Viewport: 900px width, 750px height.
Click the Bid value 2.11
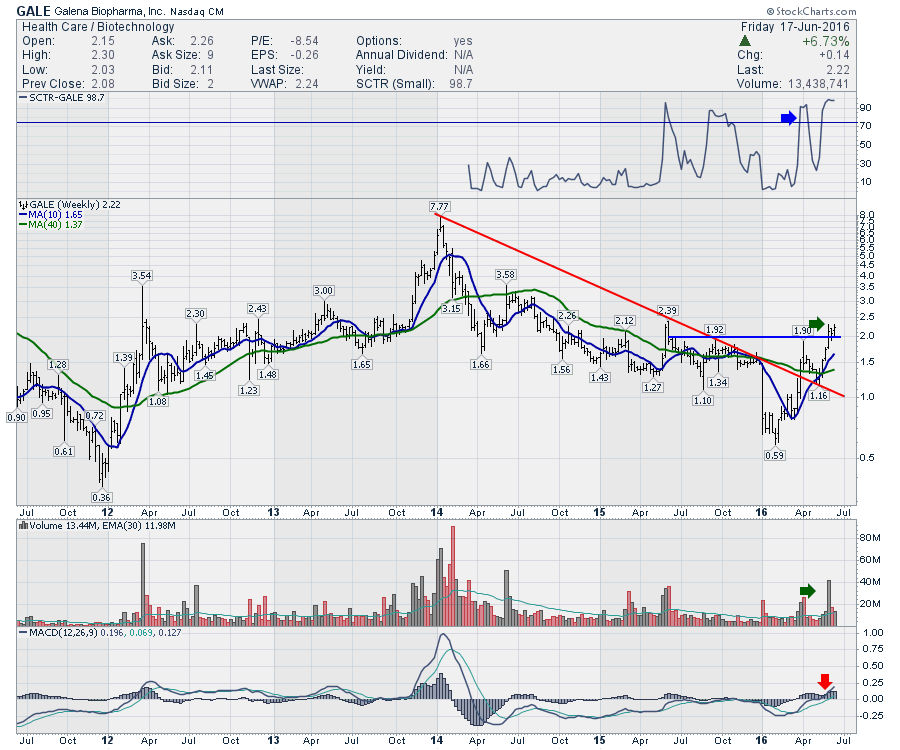[201, 69]
